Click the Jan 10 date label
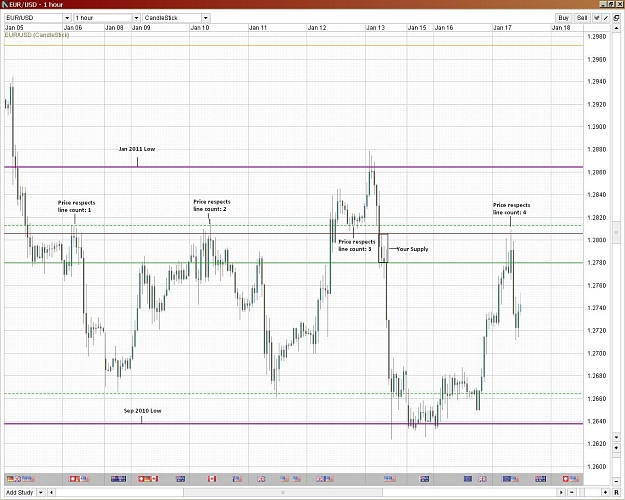The image size is (625, 500). coord(200,28)
